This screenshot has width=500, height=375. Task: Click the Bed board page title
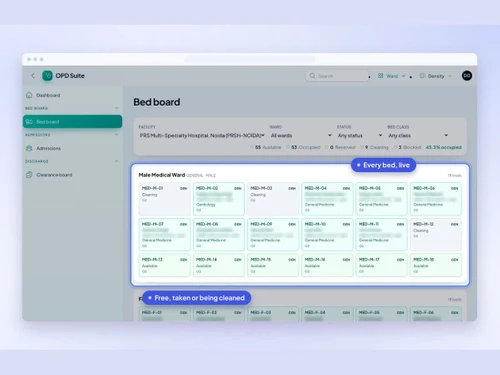coord(157,102)
